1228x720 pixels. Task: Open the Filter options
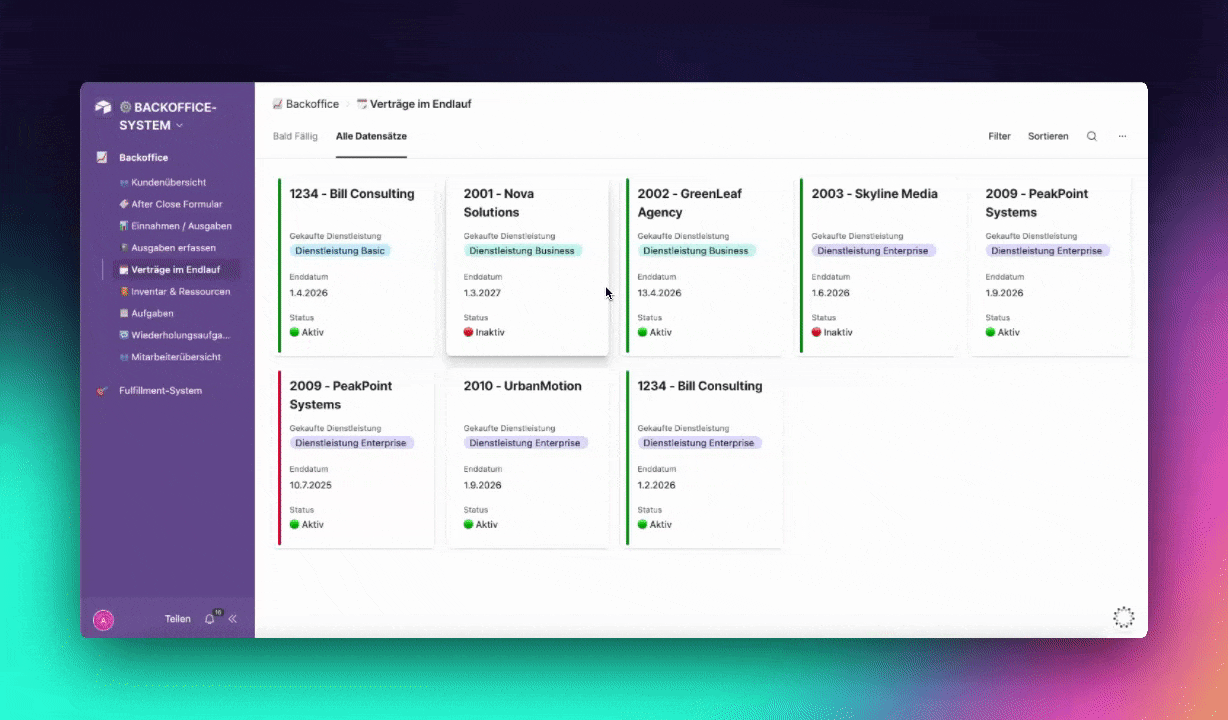tap(999, 136)
